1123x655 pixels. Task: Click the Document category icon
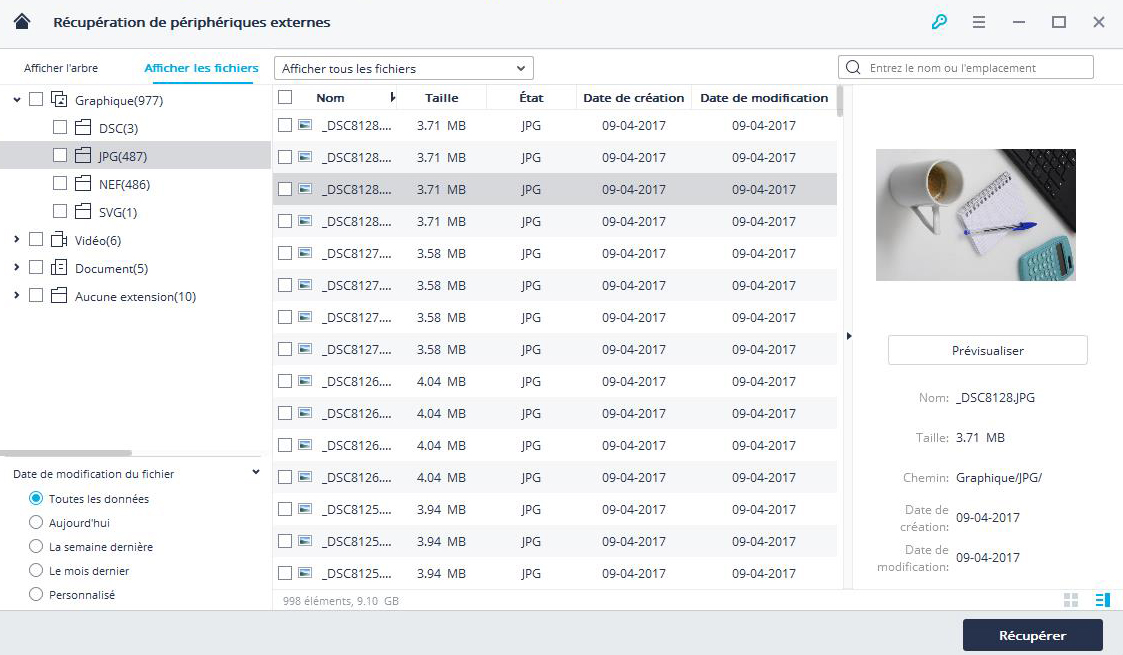point(59,268)
